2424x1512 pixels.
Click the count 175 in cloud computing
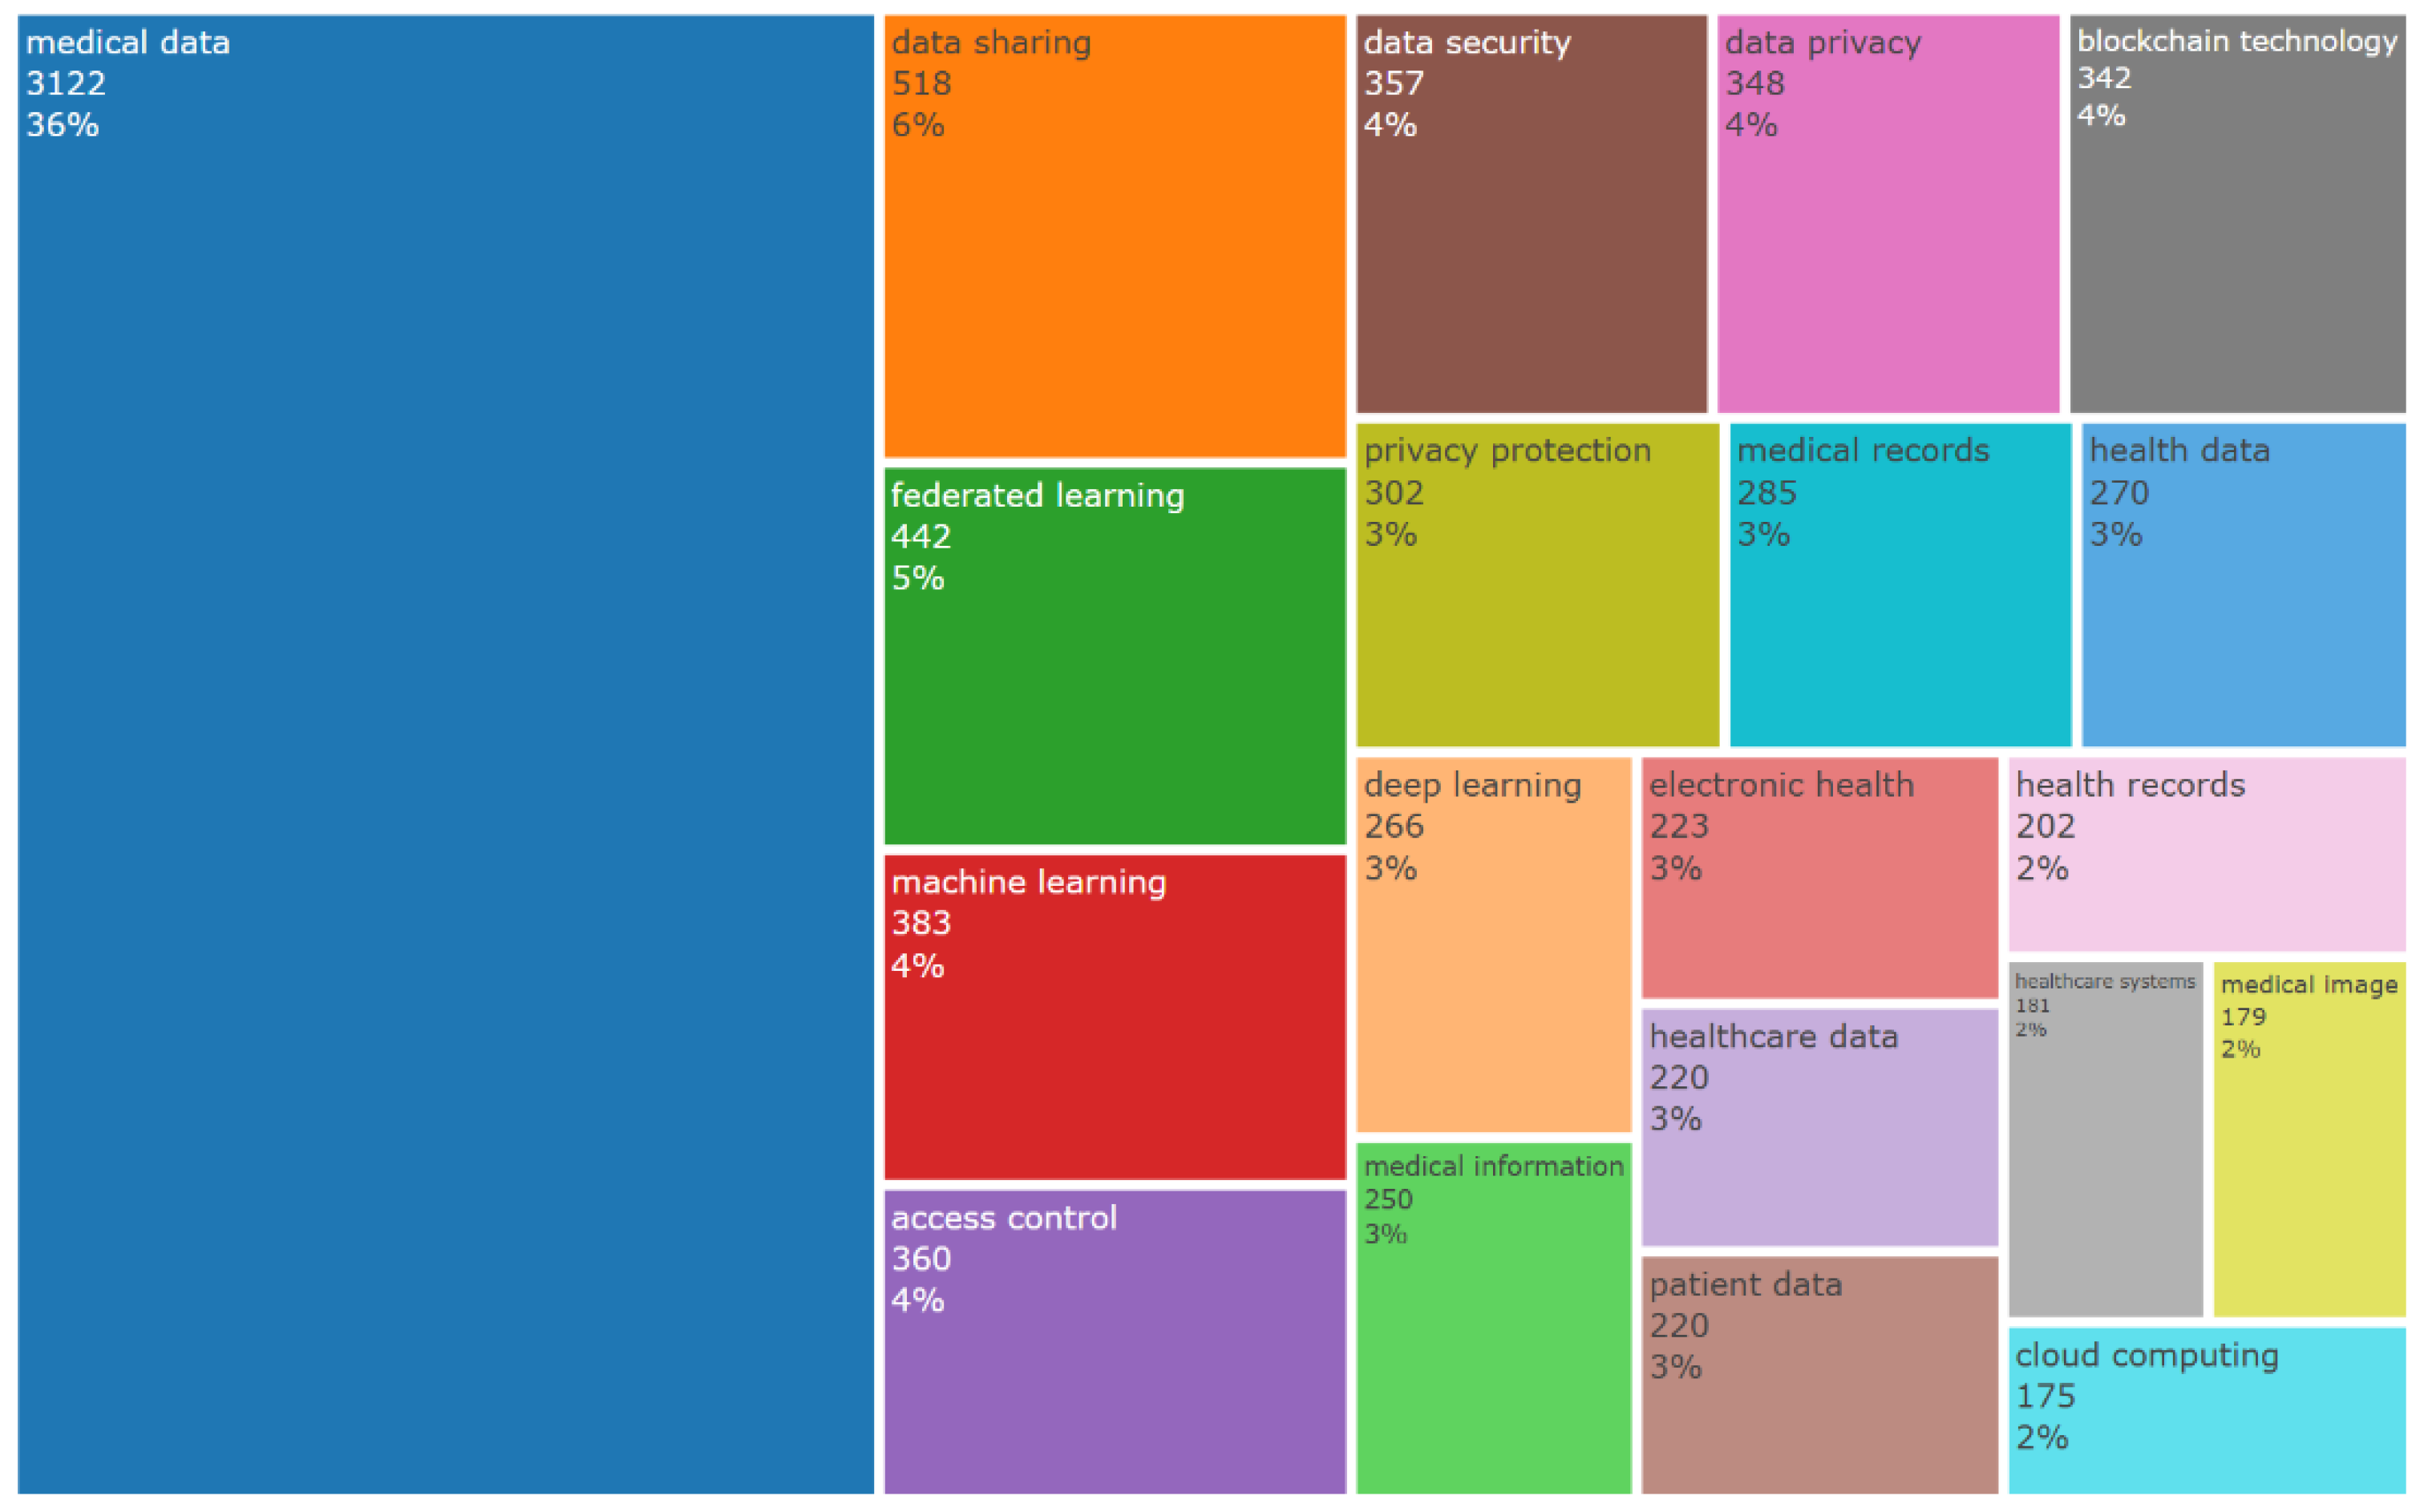pyautogui.click(x=2046, y=1396)
